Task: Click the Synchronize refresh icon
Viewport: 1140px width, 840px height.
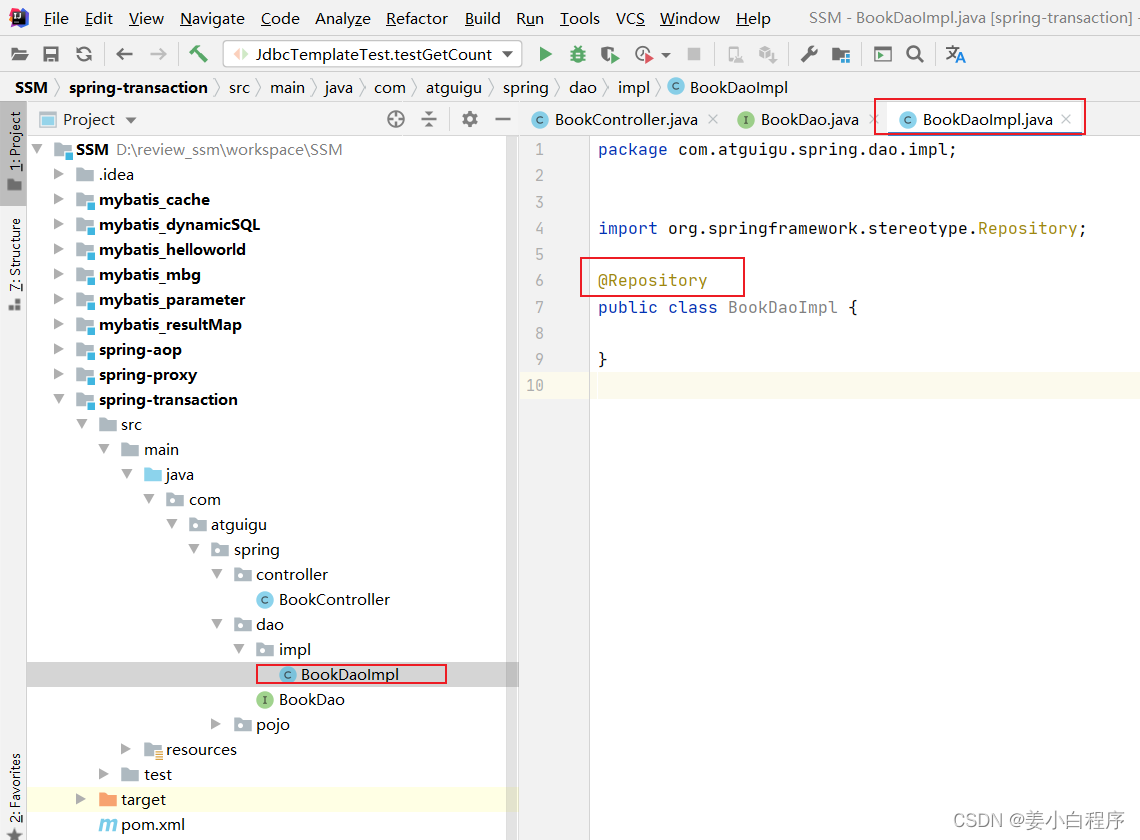Action: coord(84,55)
